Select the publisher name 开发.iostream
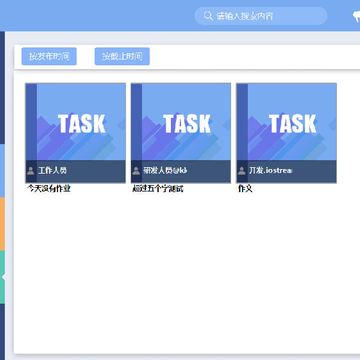This screenshot has width=360, height=360. (x=270, y=171)
